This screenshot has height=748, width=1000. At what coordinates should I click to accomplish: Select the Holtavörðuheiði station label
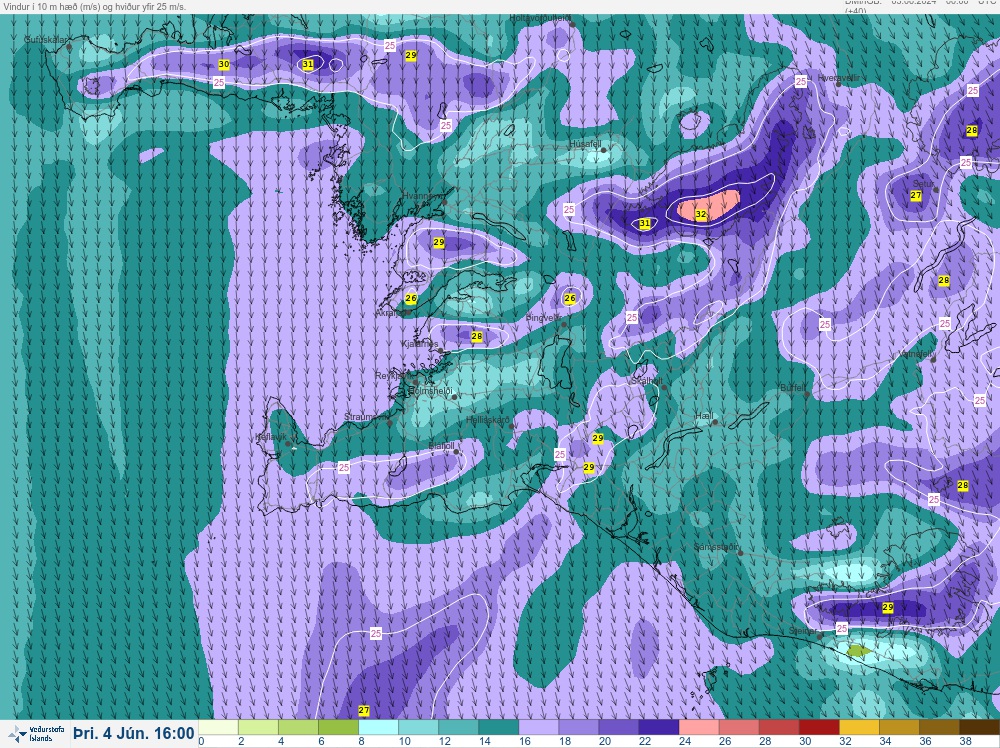click(540, 18)
